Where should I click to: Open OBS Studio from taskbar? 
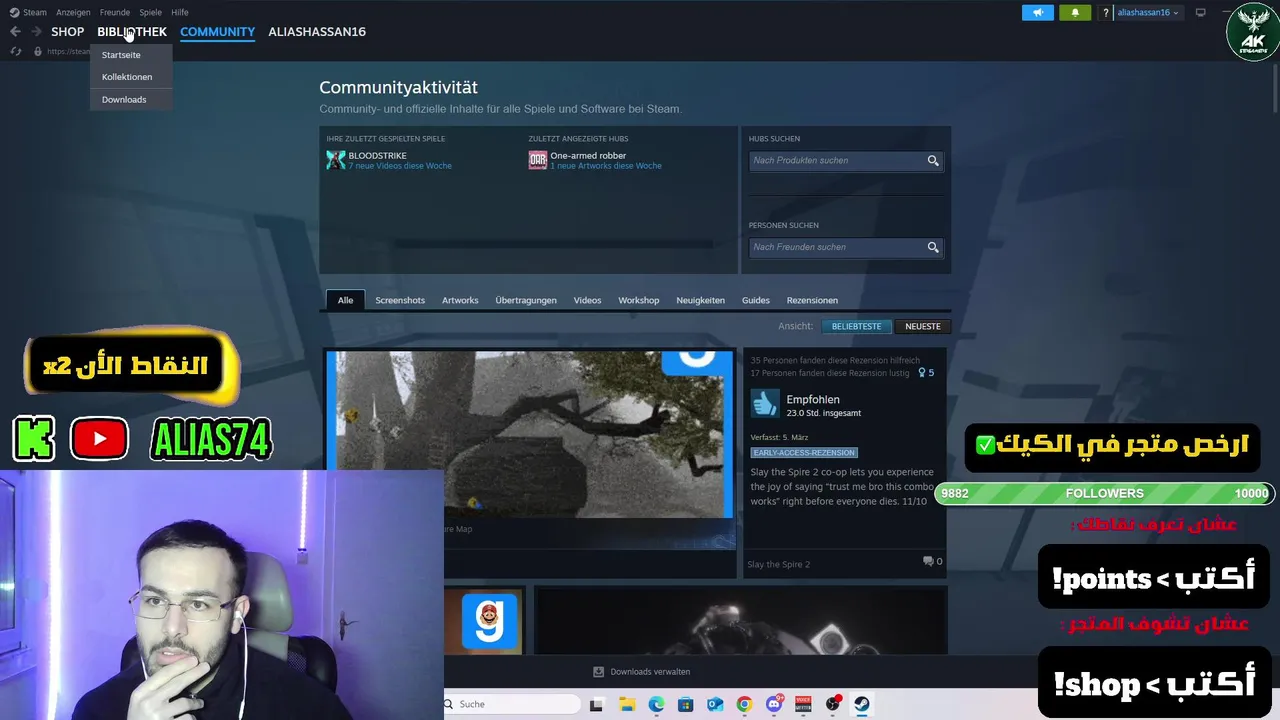coord(832,704)
